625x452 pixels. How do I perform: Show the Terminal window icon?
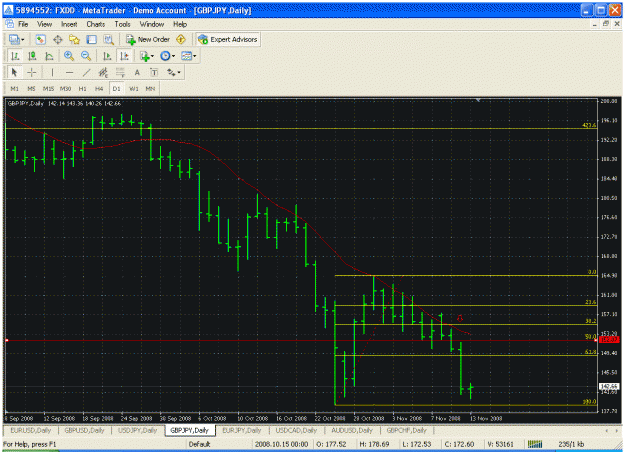92,39
